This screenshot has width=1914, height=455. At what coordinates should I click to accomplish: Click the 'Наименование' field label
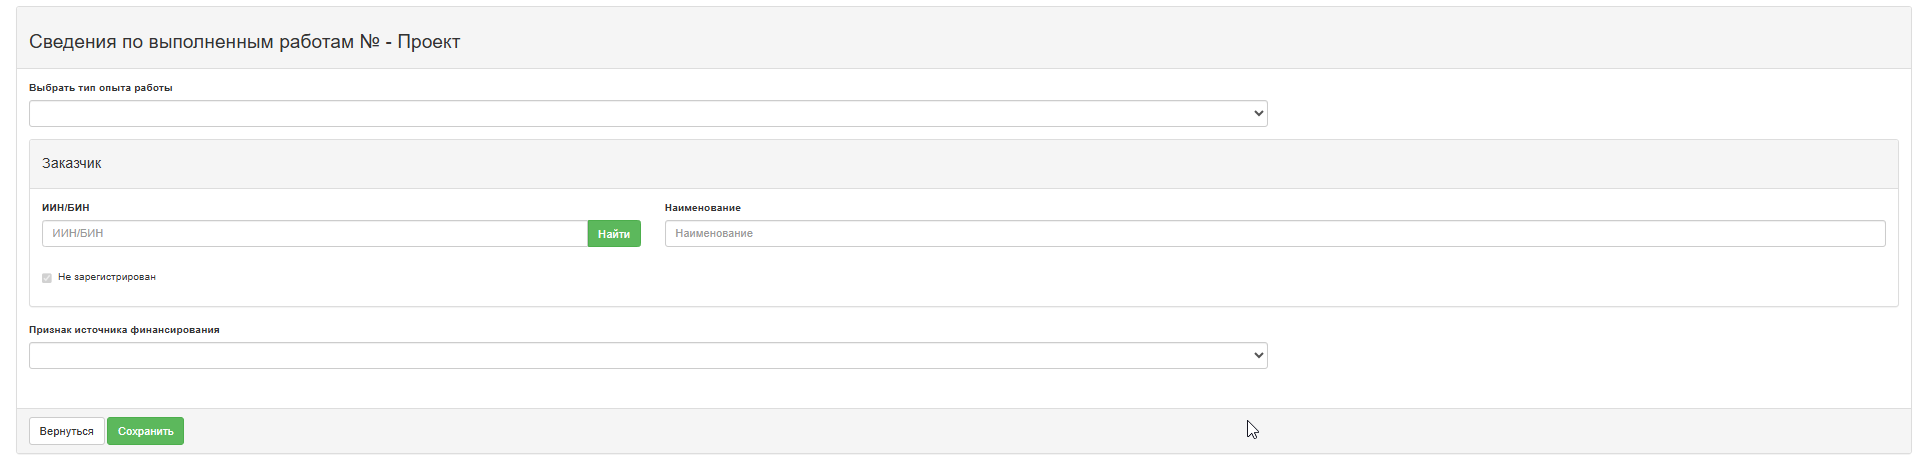tap(703, 208)
